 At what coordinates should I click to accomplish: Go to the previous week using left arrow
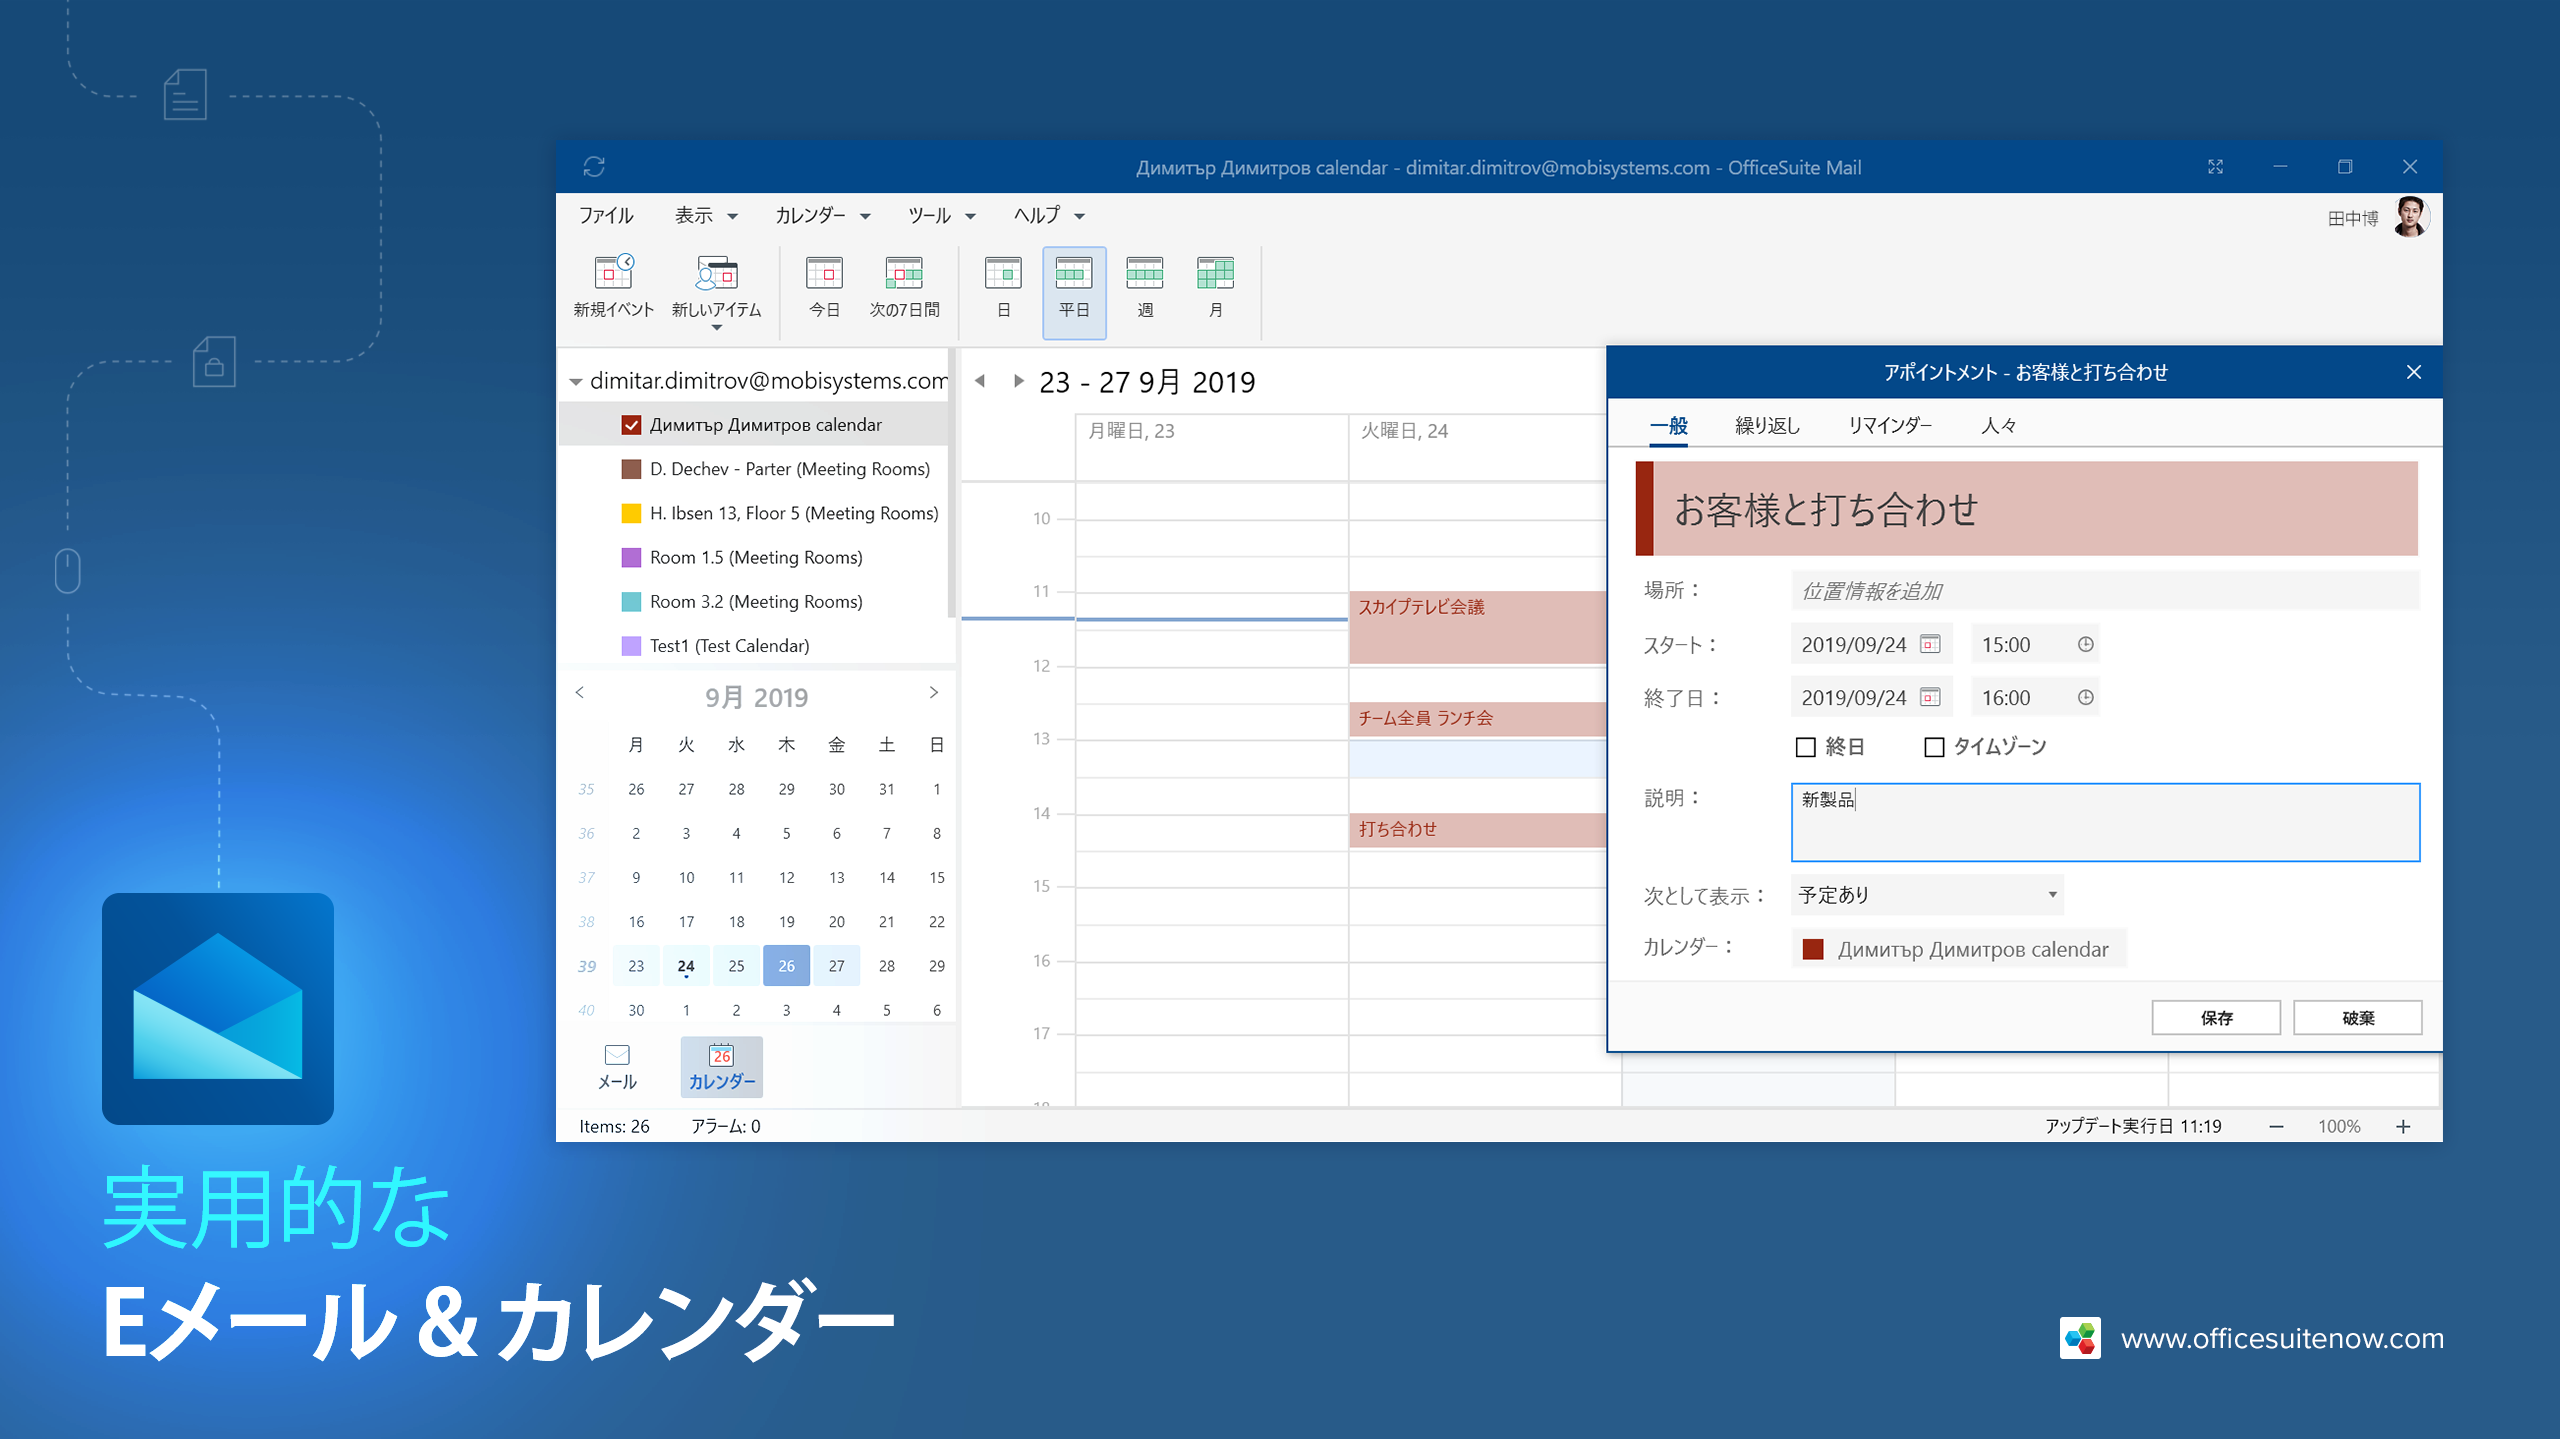[x=980, y=381]
